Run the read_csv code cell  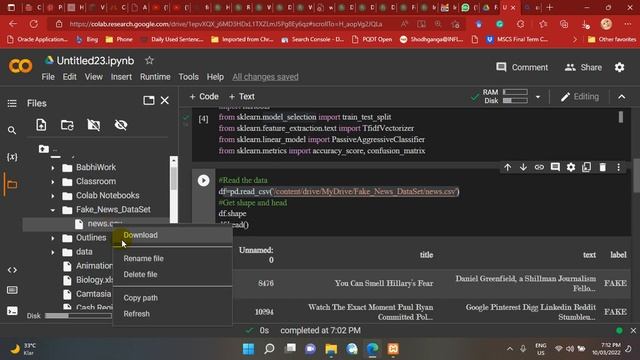(203, 180)
